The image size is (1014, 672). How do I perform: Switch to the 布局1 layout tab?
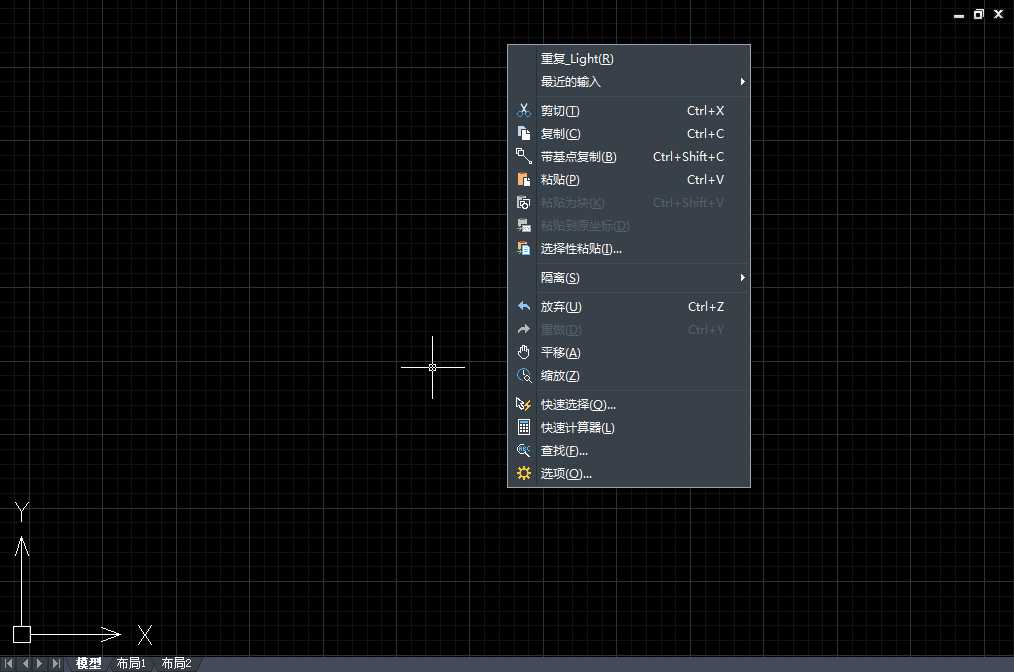coord(131,663)
